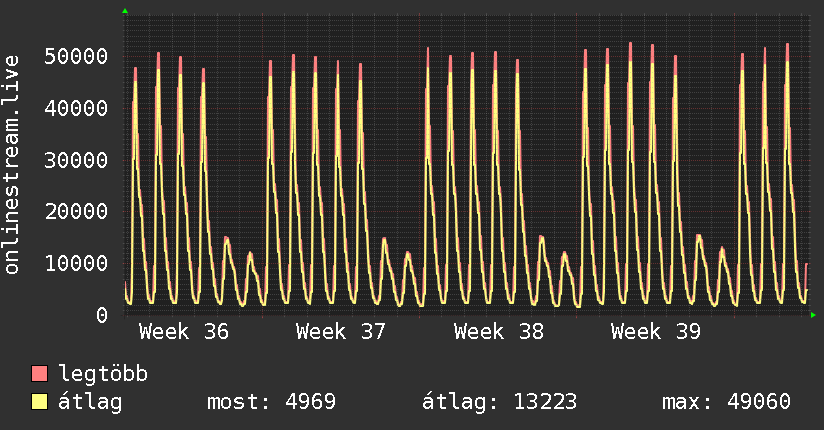Click the 50000 y-axis tick label
This screenshot has width=824, height=430.
coord(76,56)
